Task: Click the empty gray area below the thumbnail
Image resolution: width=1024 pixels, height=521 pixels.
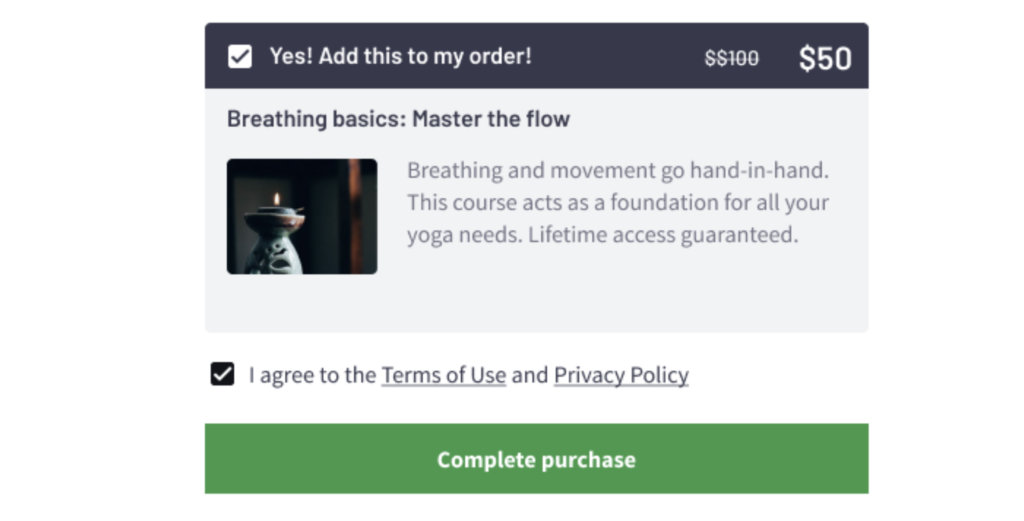Action: click(536, 303)
